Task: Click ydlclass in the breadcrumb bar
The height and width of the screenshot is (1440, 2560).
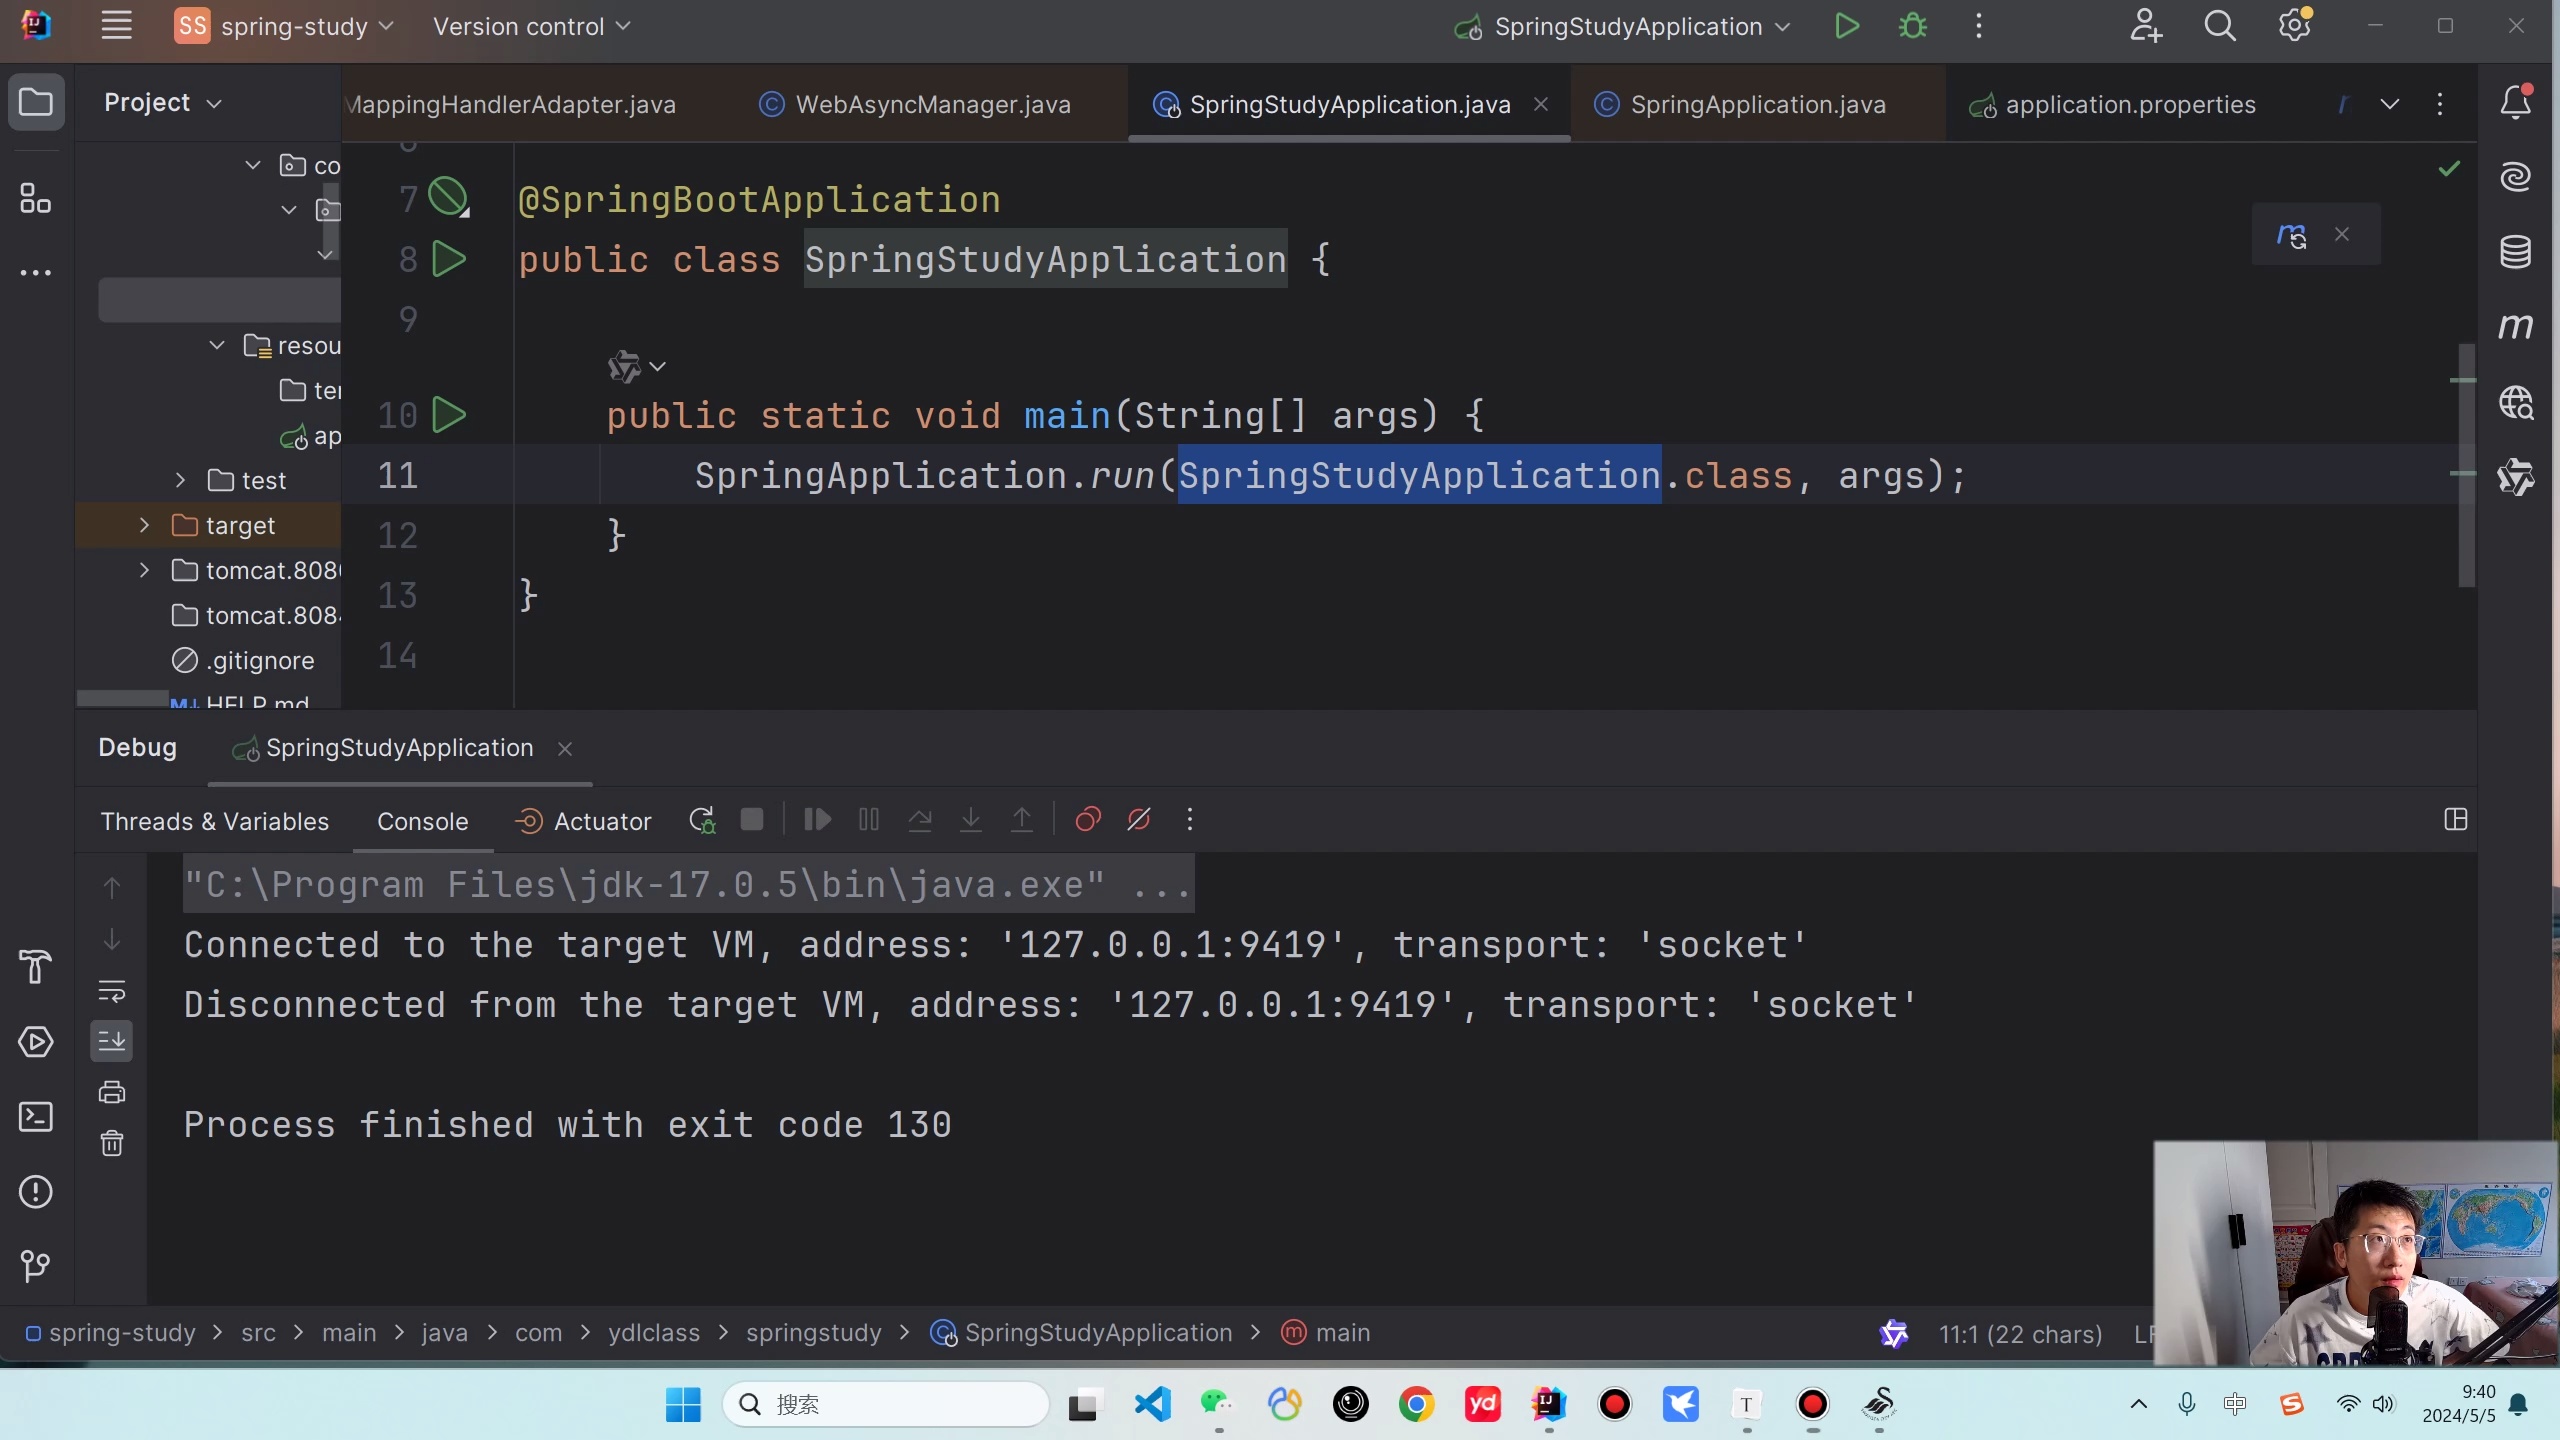Action: tap(653, 1333)
